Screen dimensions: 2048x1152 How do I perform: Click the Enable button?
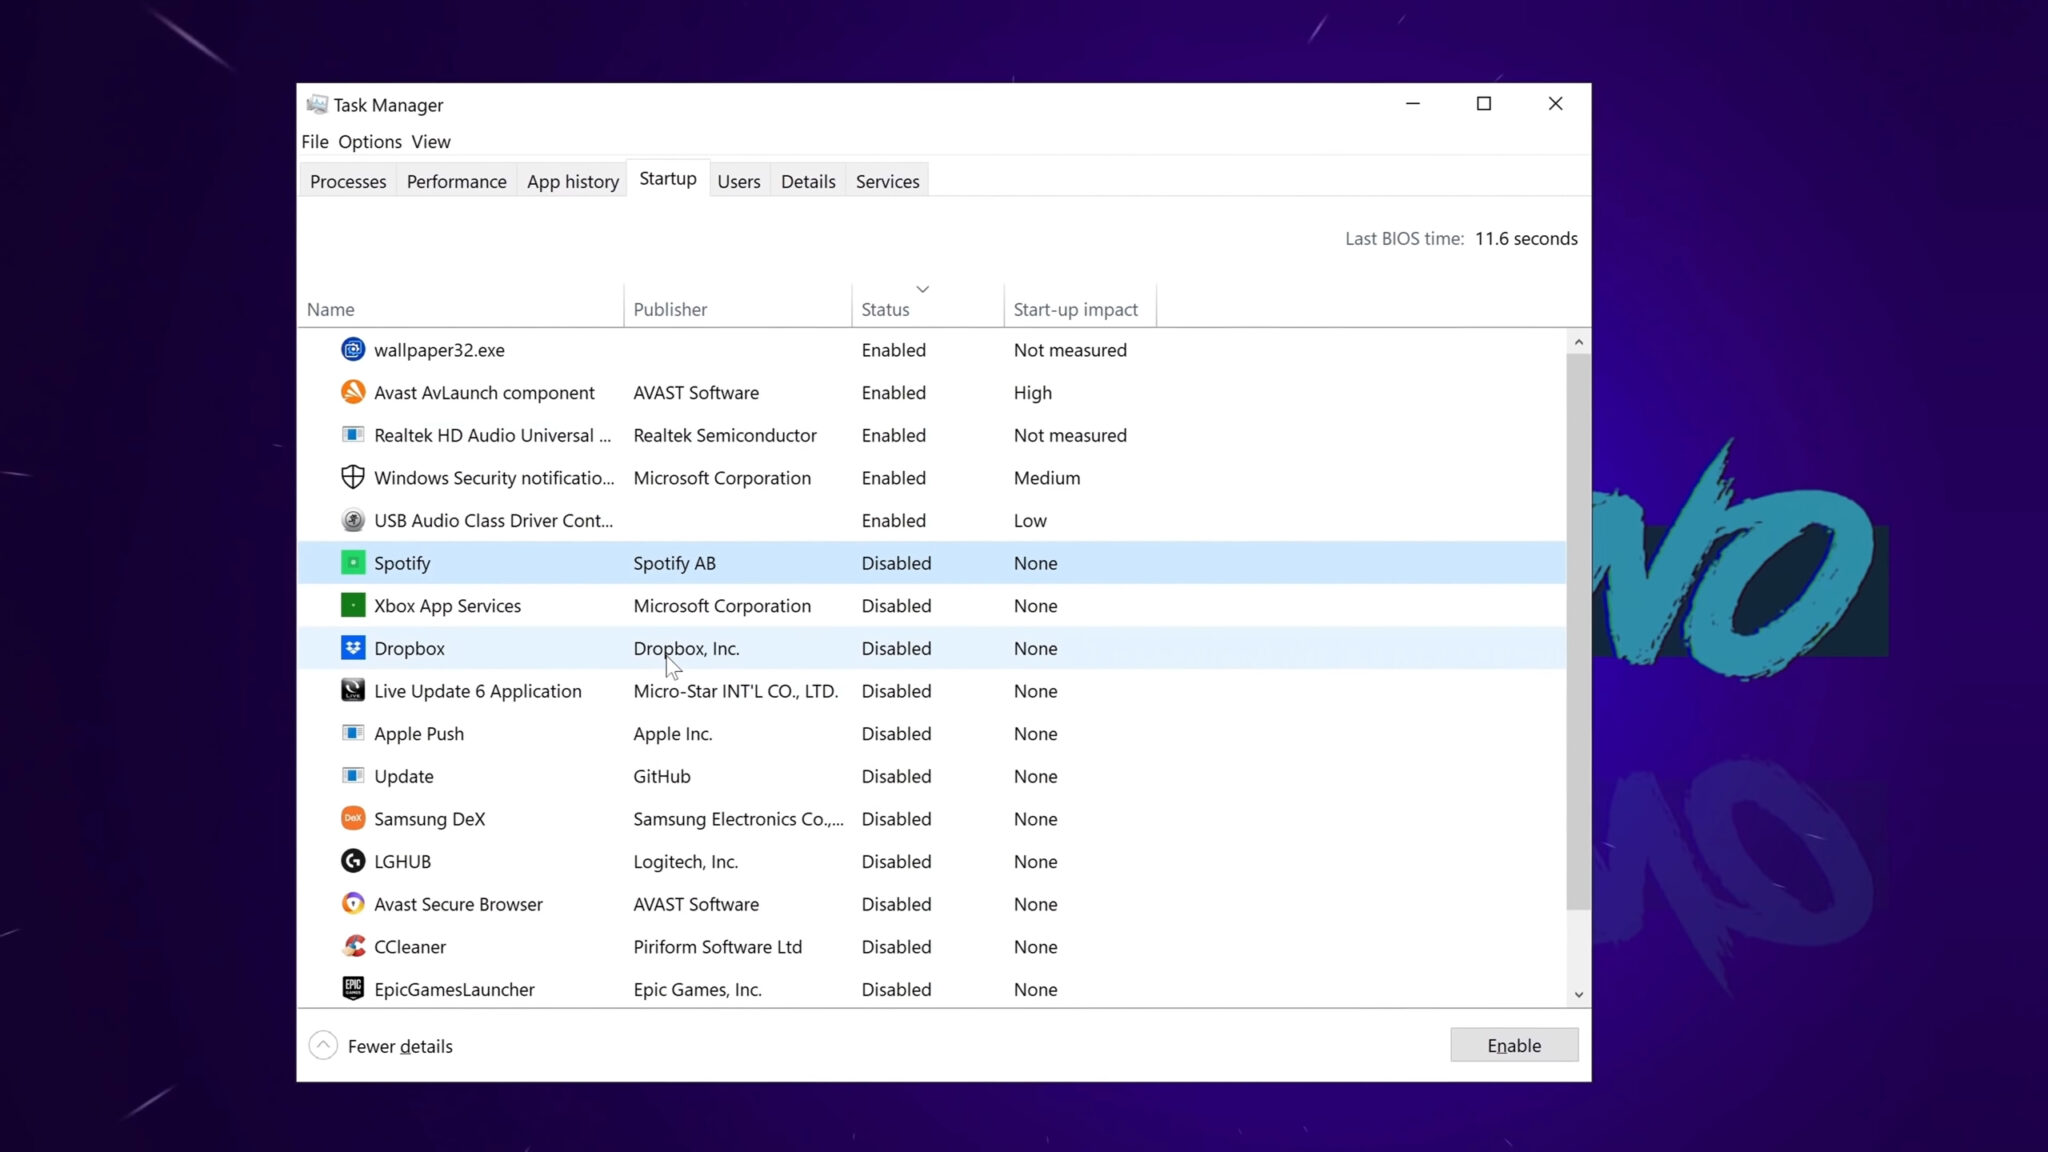1514,1046
